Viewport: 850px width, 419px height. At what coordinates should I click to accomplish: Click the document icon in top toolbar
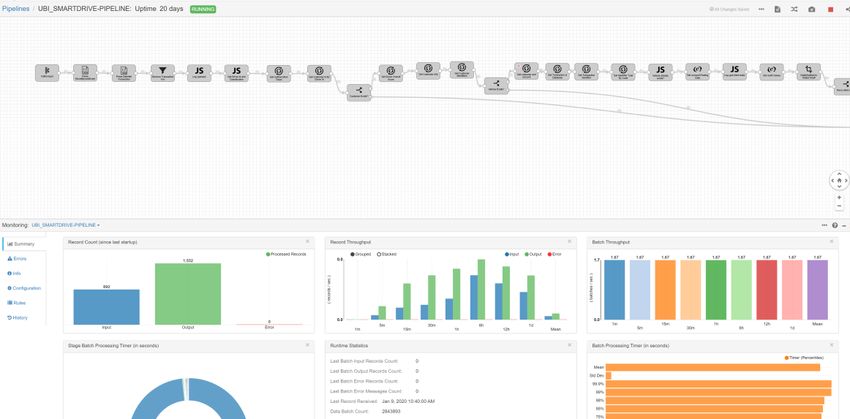point(777,9)
